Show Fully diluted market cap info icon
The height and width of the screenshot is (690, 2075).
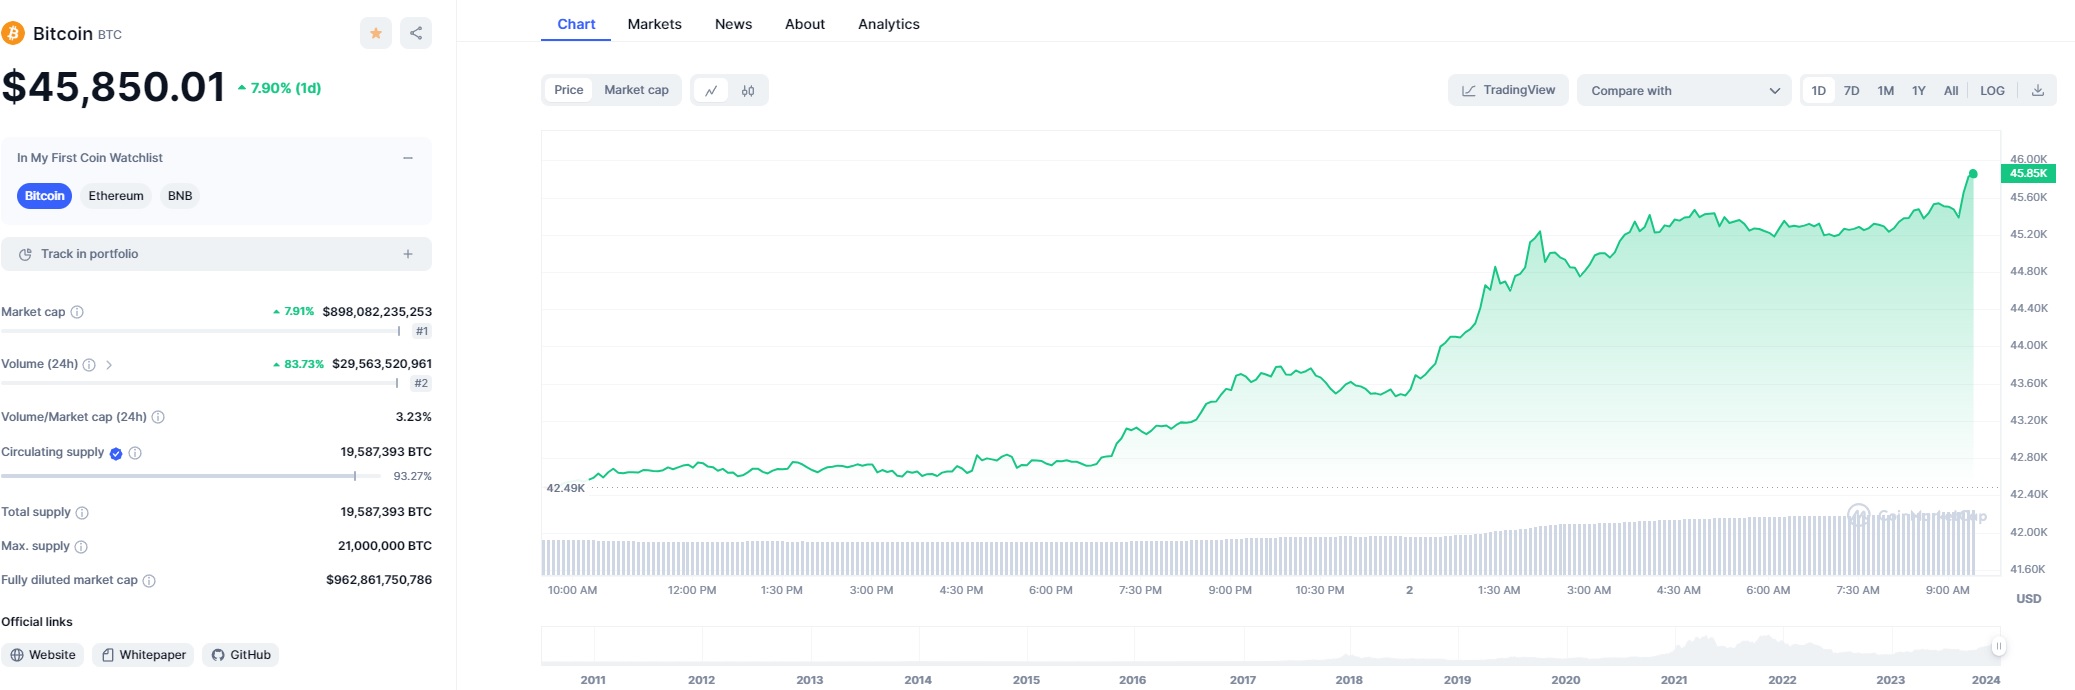tap(149, 581)
